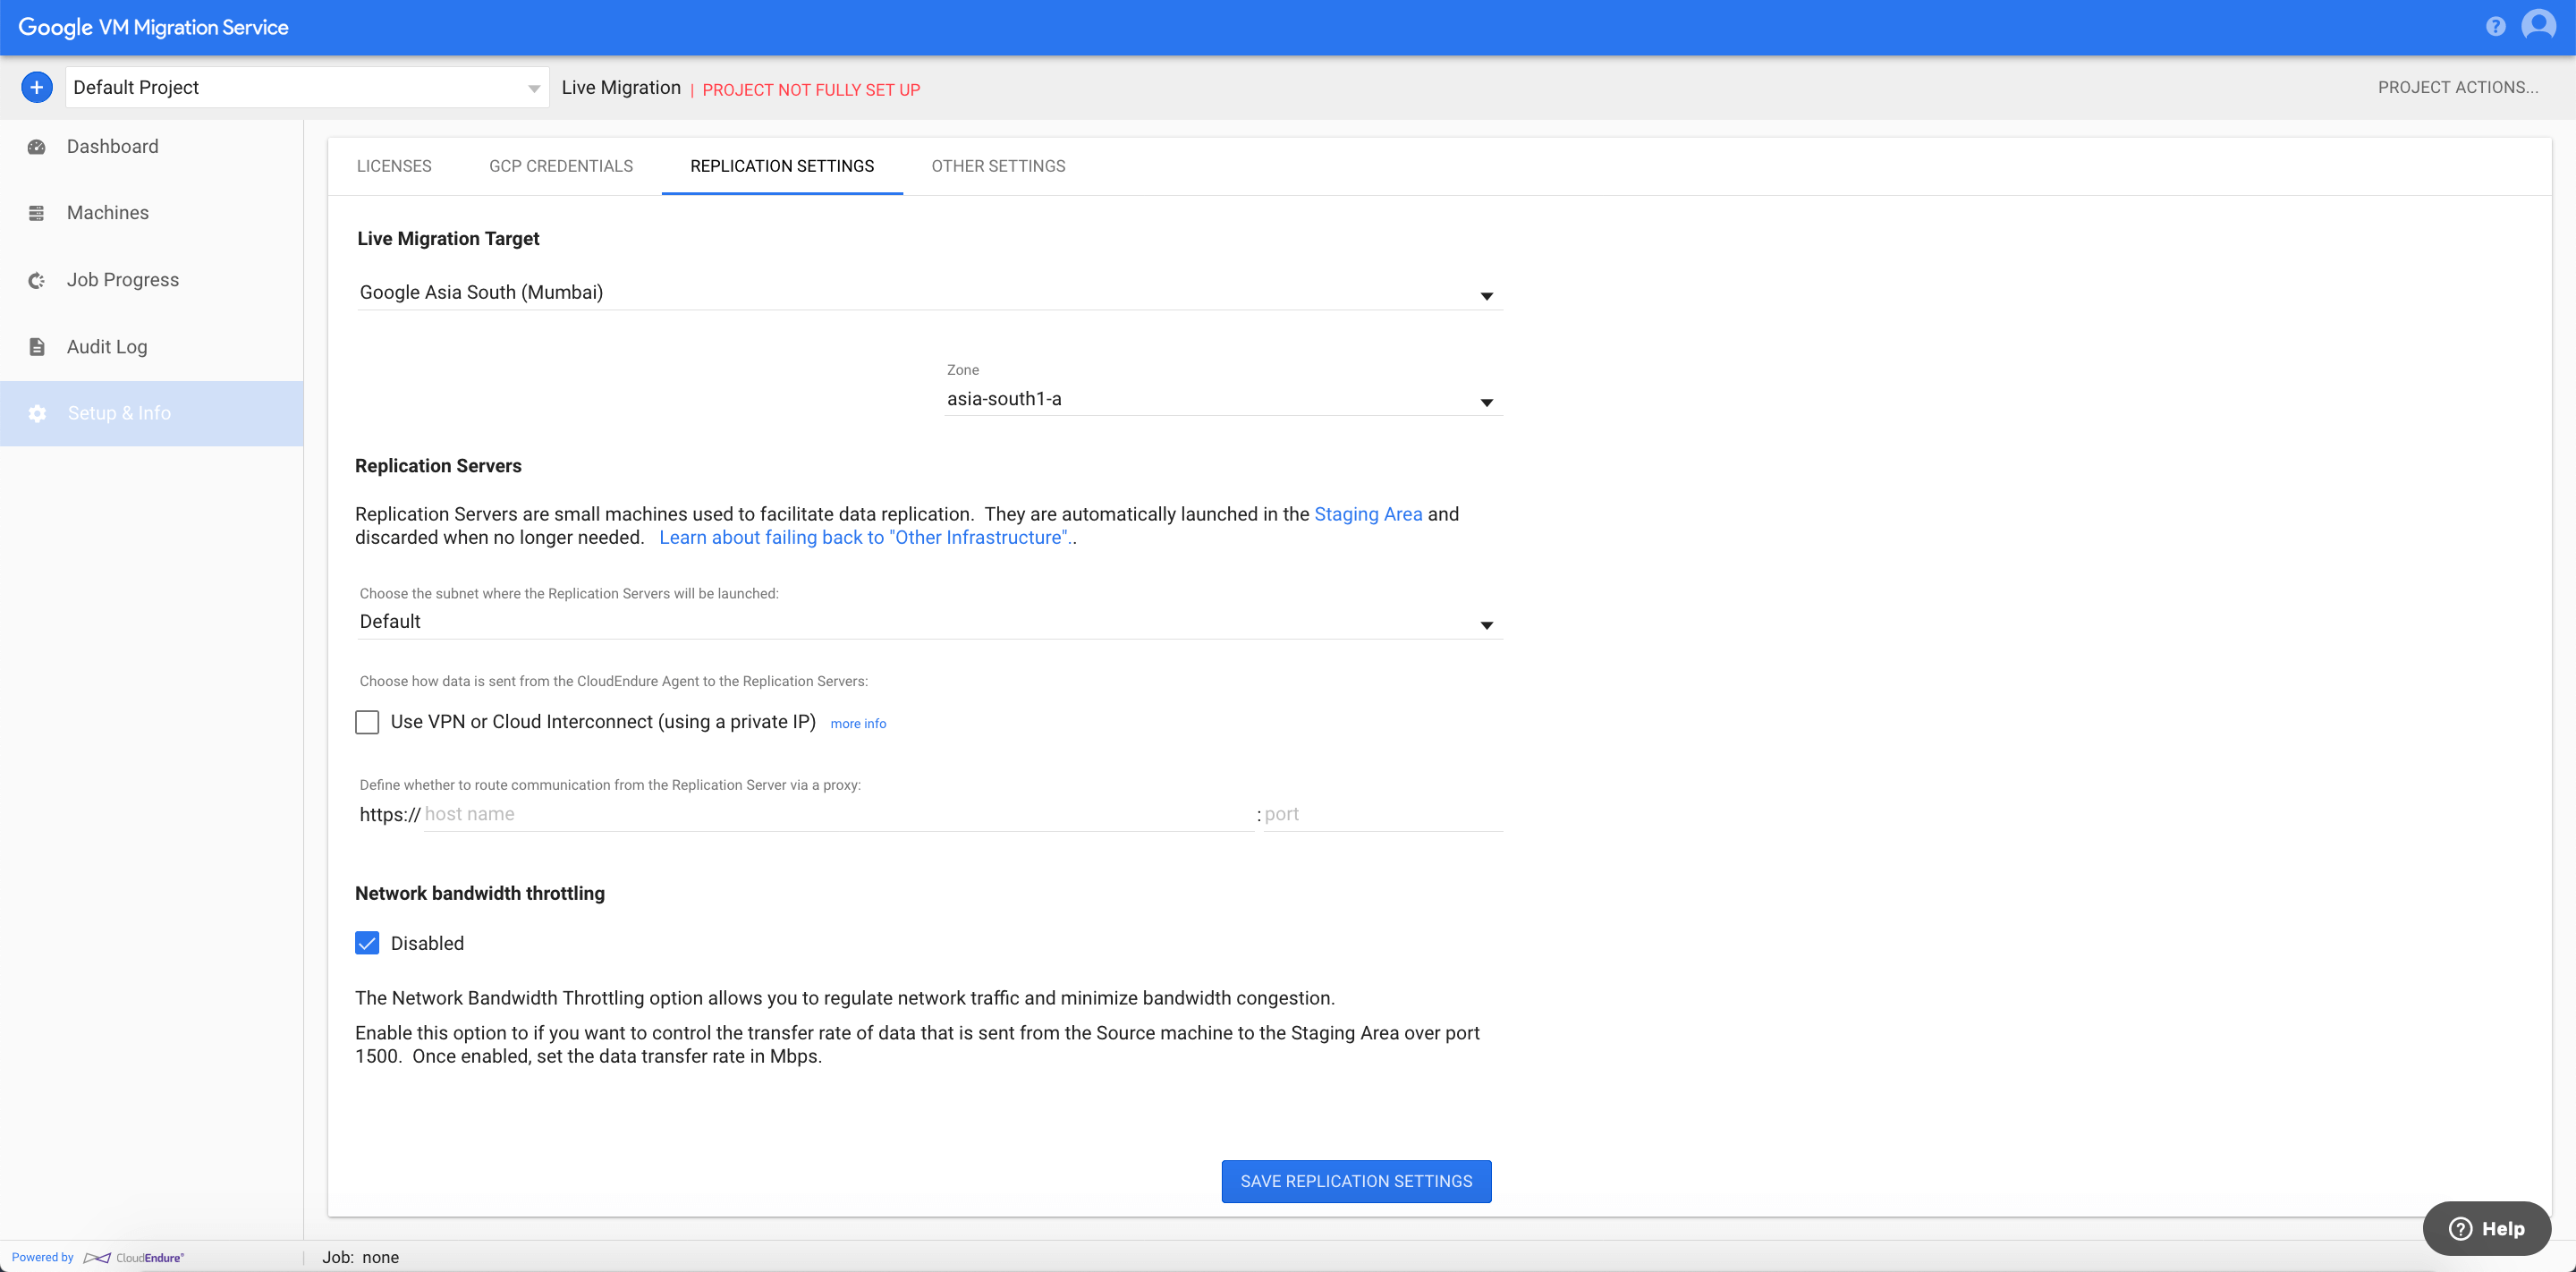This screenshot has width=2576, height=1272.
Task: Switch to the GCP Credentials tab
Action: pyautogui.click(x=561, y=166)
